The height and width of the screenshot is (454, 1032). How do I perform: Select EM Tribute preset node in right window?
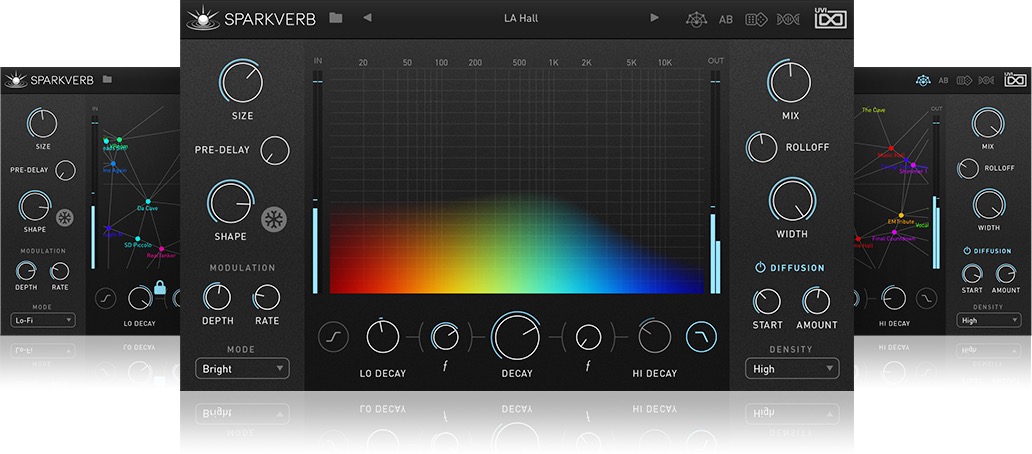tap(901, 216)
